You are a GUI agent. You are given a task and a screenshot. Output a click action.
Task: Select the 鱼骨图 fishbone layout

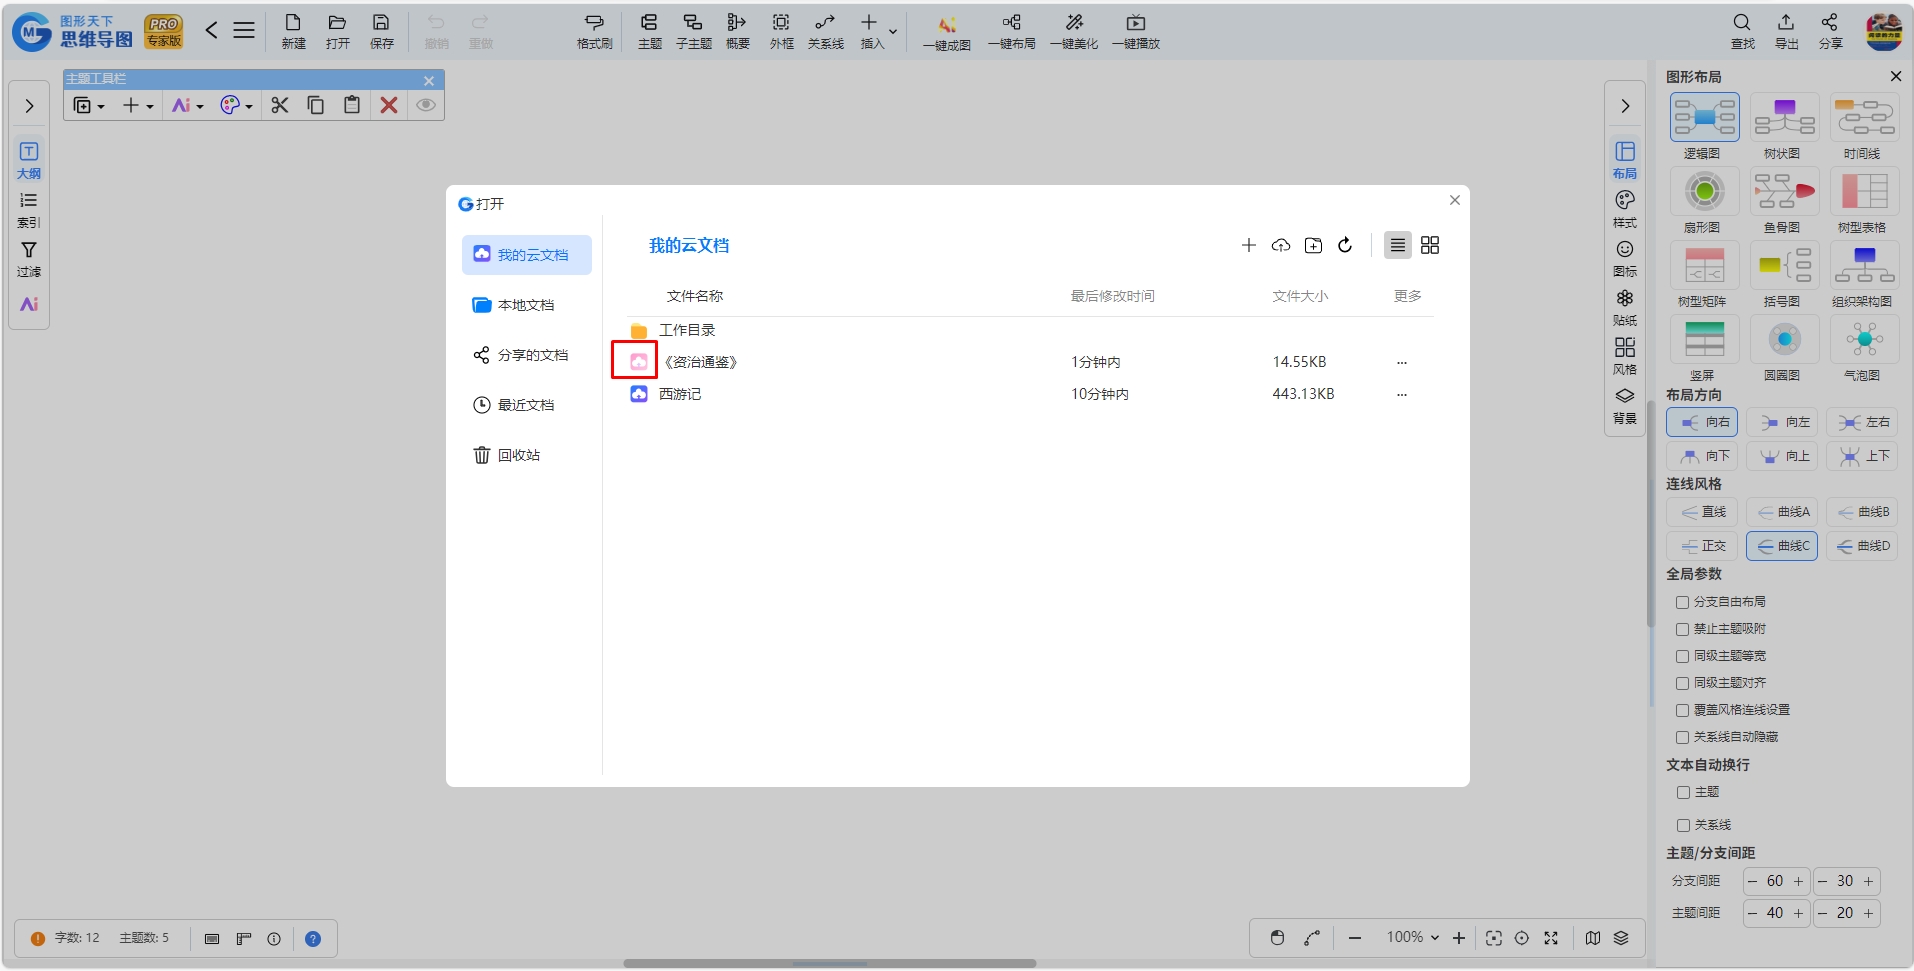coord(1784,199)
